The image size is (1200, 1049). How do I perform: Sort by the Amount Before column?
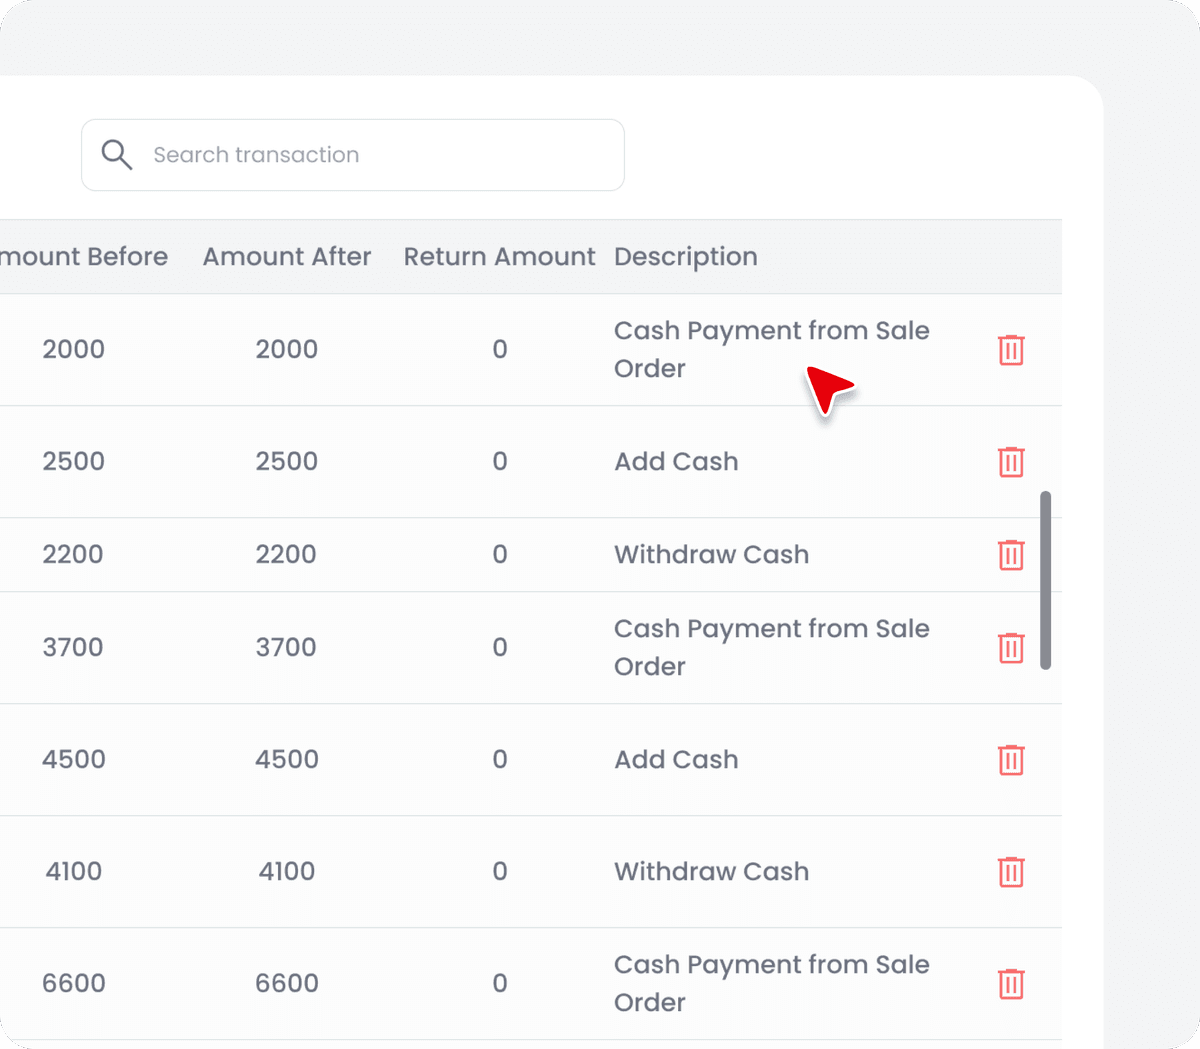tap(83, 256)
